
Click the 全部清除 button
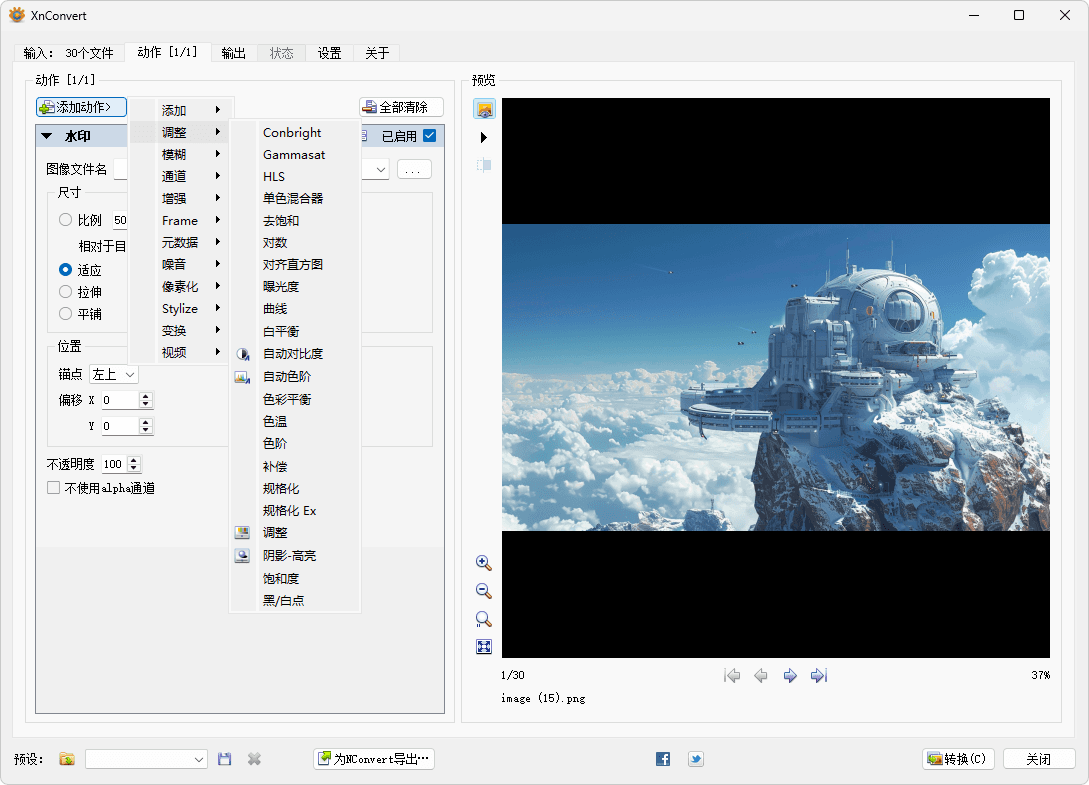400,107
